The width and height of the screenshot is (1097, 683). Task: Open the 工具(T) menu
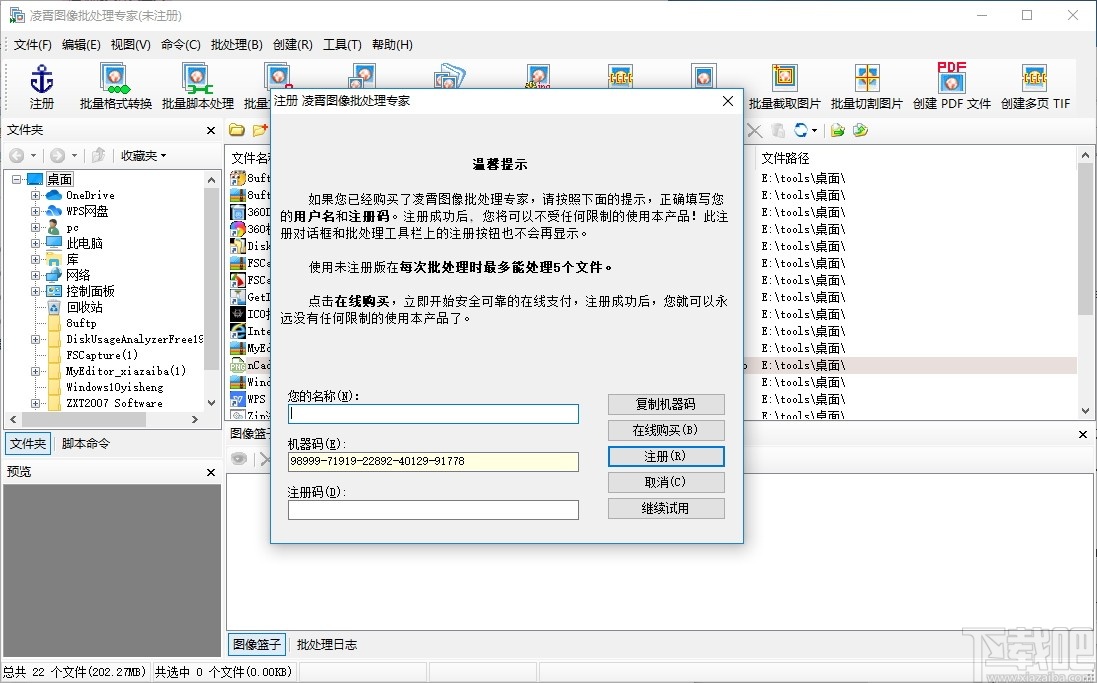click(x=342, y=45)
